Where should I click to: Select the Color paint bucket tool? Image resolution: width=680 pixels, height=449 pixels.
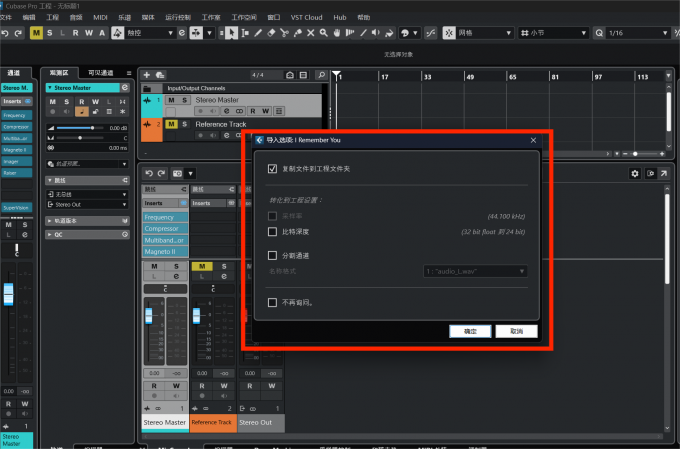[x=389, y=33]
